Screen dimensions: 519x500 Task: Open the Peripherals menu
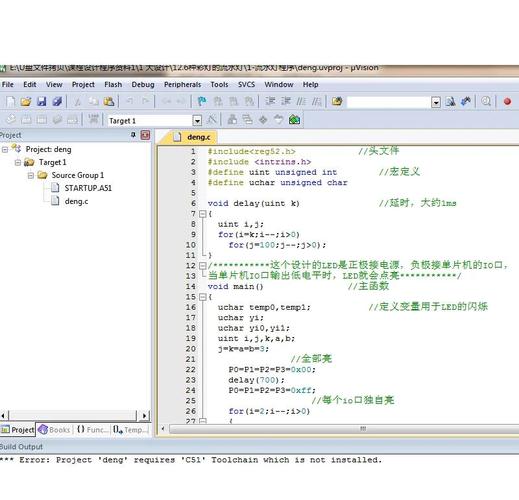(x=182, y=85)
